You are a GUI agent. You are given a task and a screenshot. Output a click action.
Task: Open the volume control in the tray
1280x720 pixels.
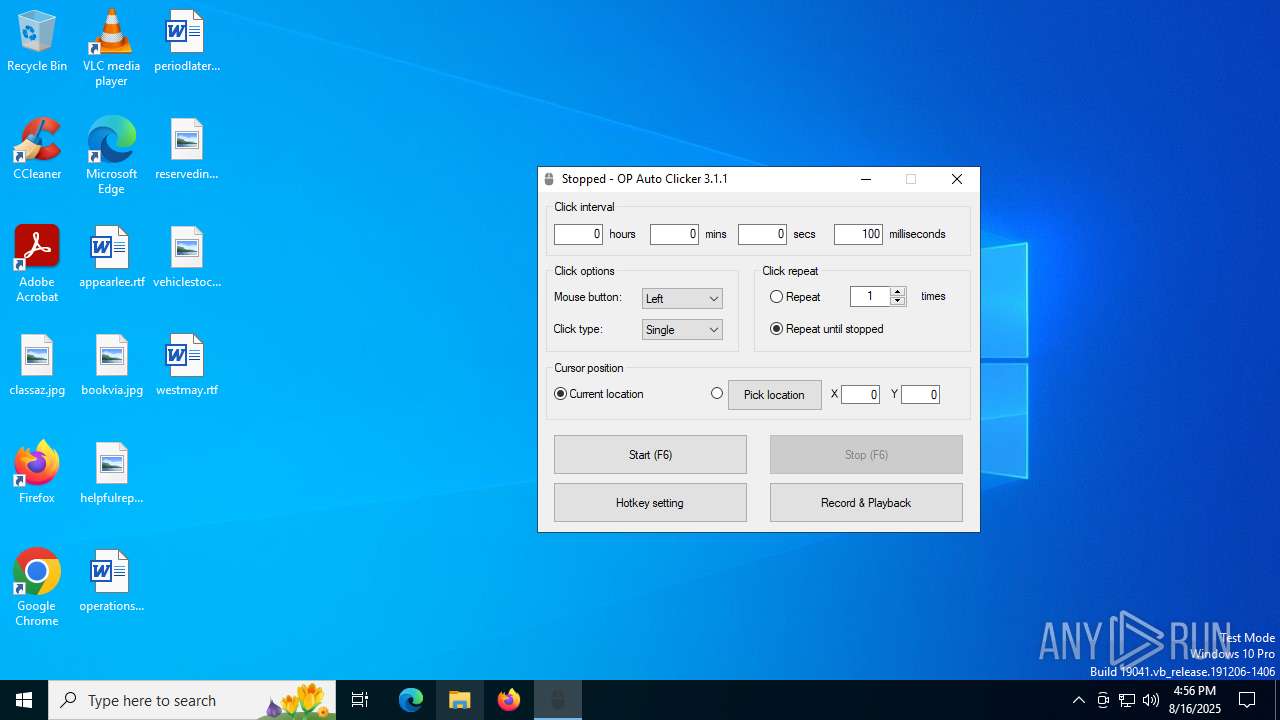[x=1151, y=700]
